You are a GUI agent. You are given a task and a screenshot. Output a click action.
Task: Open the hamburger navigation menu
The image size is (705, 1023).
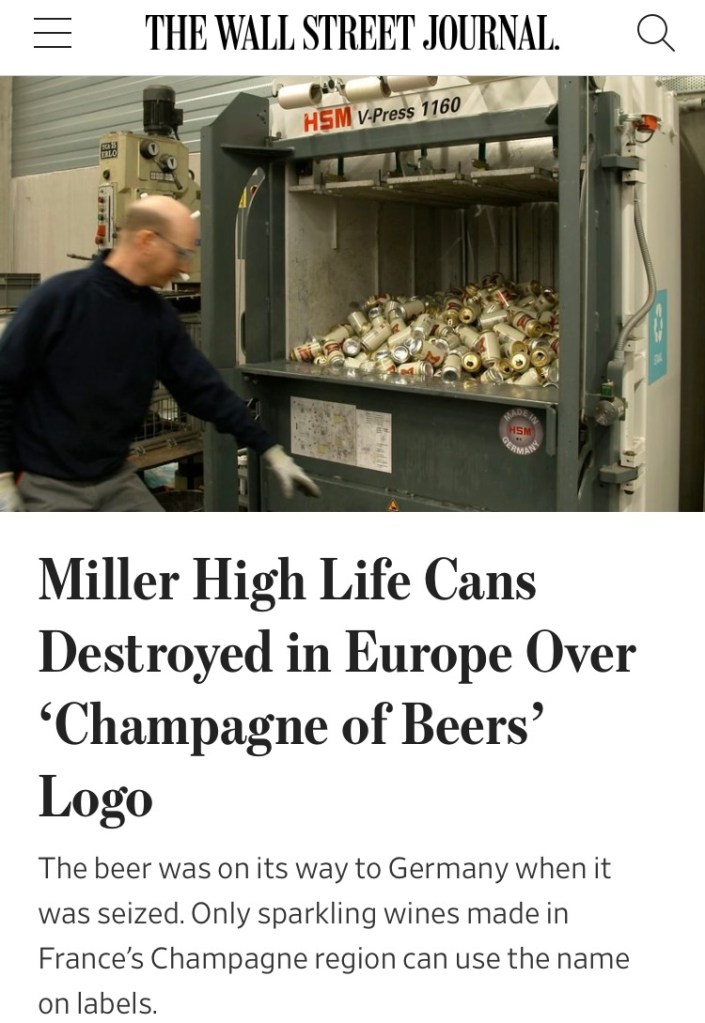52,33
